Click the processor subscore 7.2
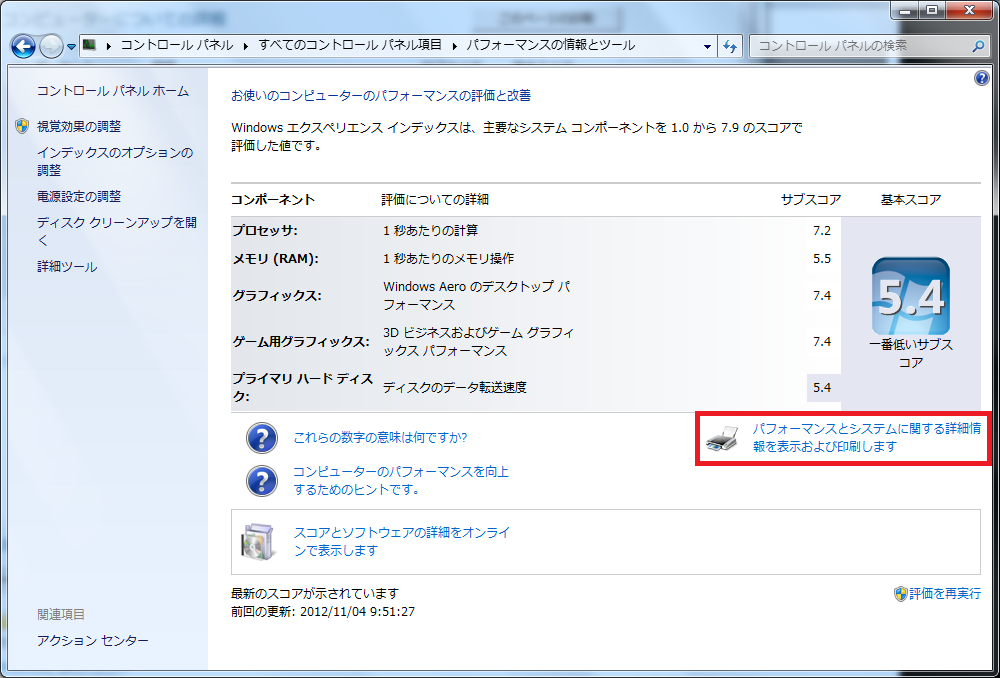This screenshot has height=678, width=1000. pos(822,231)
